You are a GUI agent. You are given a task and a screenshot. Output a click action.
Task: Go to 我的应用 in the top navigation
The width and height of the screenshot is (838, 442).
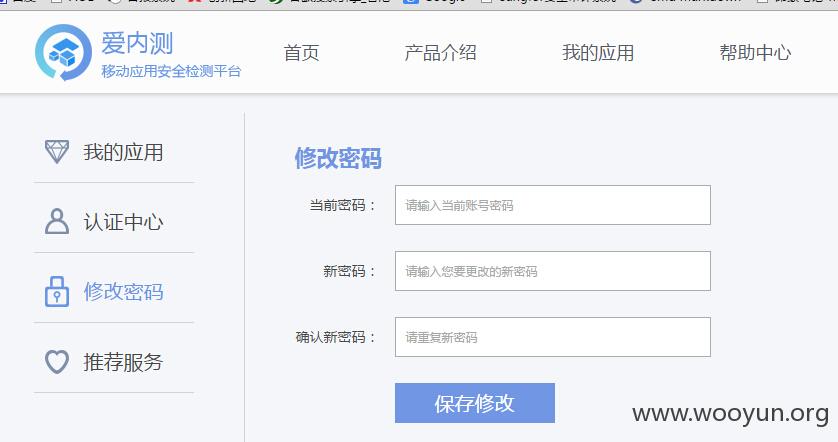[x=598, y=53]
